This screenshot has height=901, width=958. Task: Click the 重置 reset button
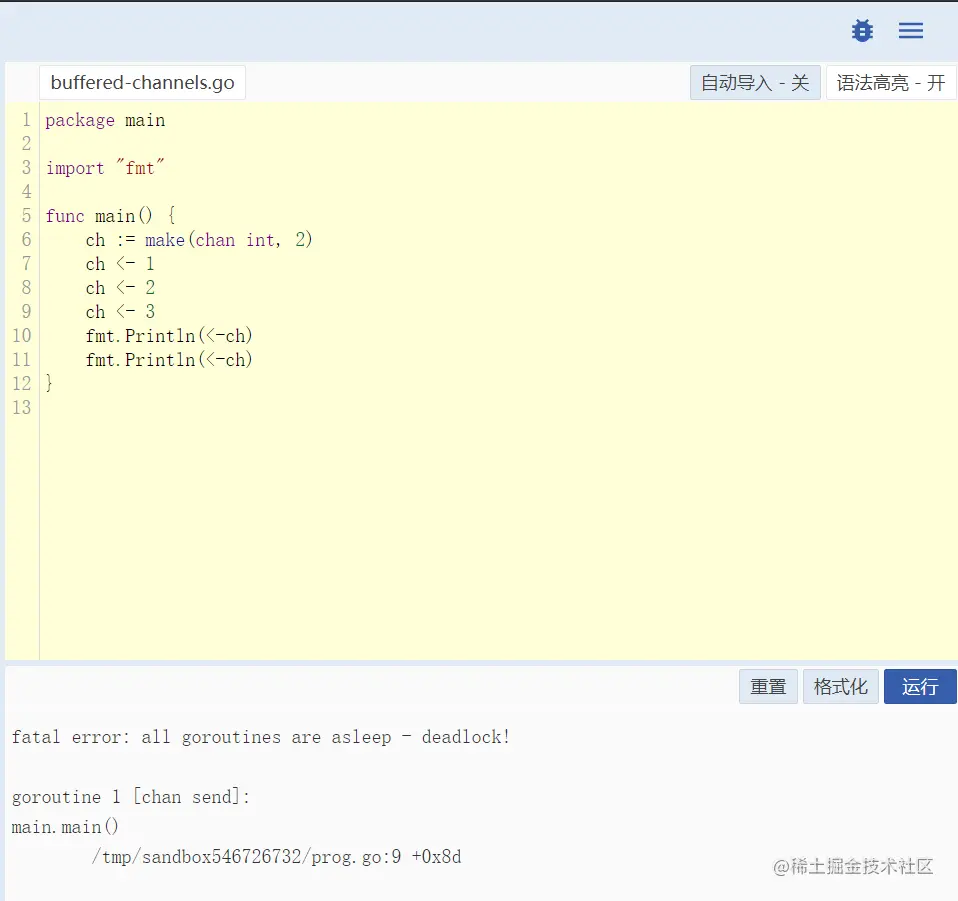click(x=768, y=687)
